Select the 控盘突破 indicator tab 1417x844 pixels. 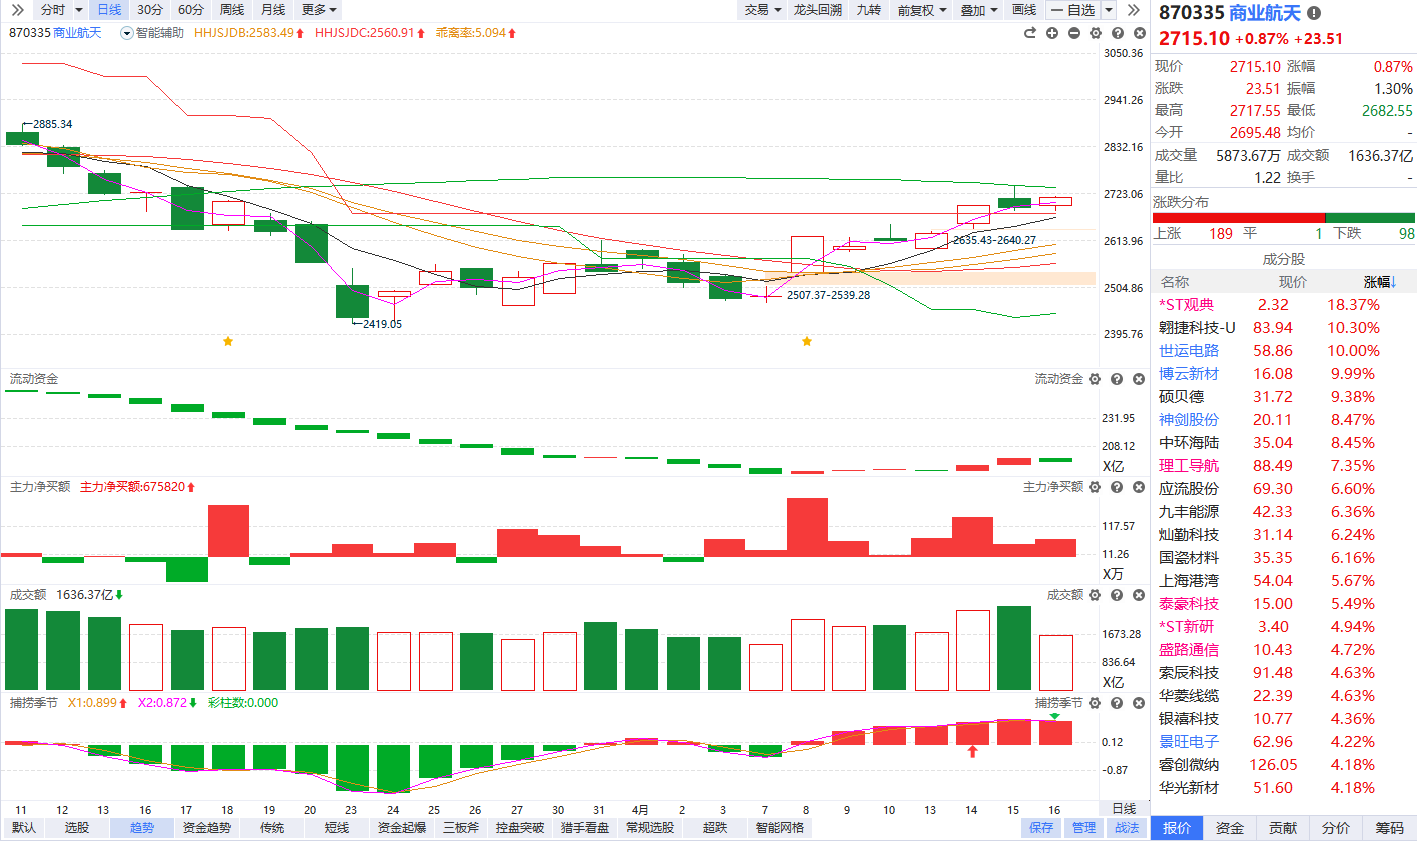[x=520, y=828]
